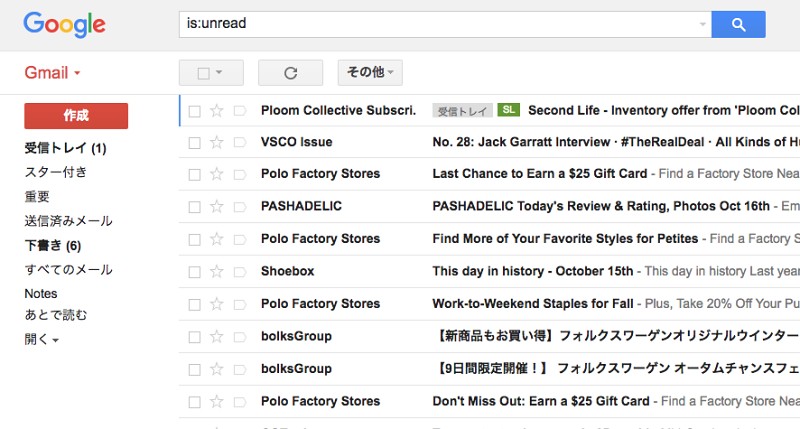The image size is (800, 429).
Task: Mark 9日間限定開催 email as important
Action: 240,369
